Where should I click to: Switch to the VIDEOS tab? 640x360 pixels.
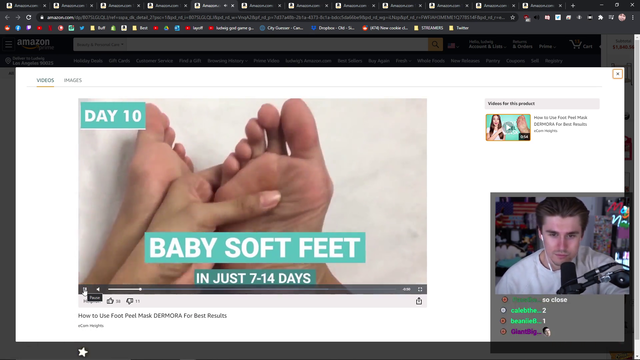point(45,80)
